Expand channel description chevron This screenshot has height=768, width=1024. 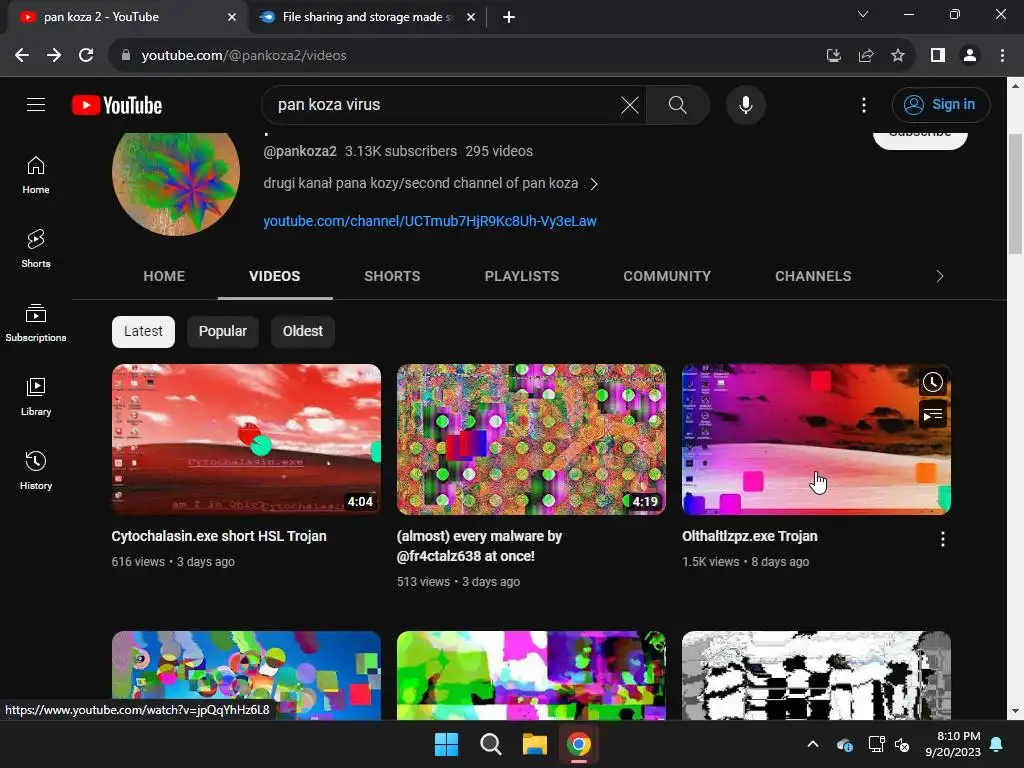click(594, 184)
